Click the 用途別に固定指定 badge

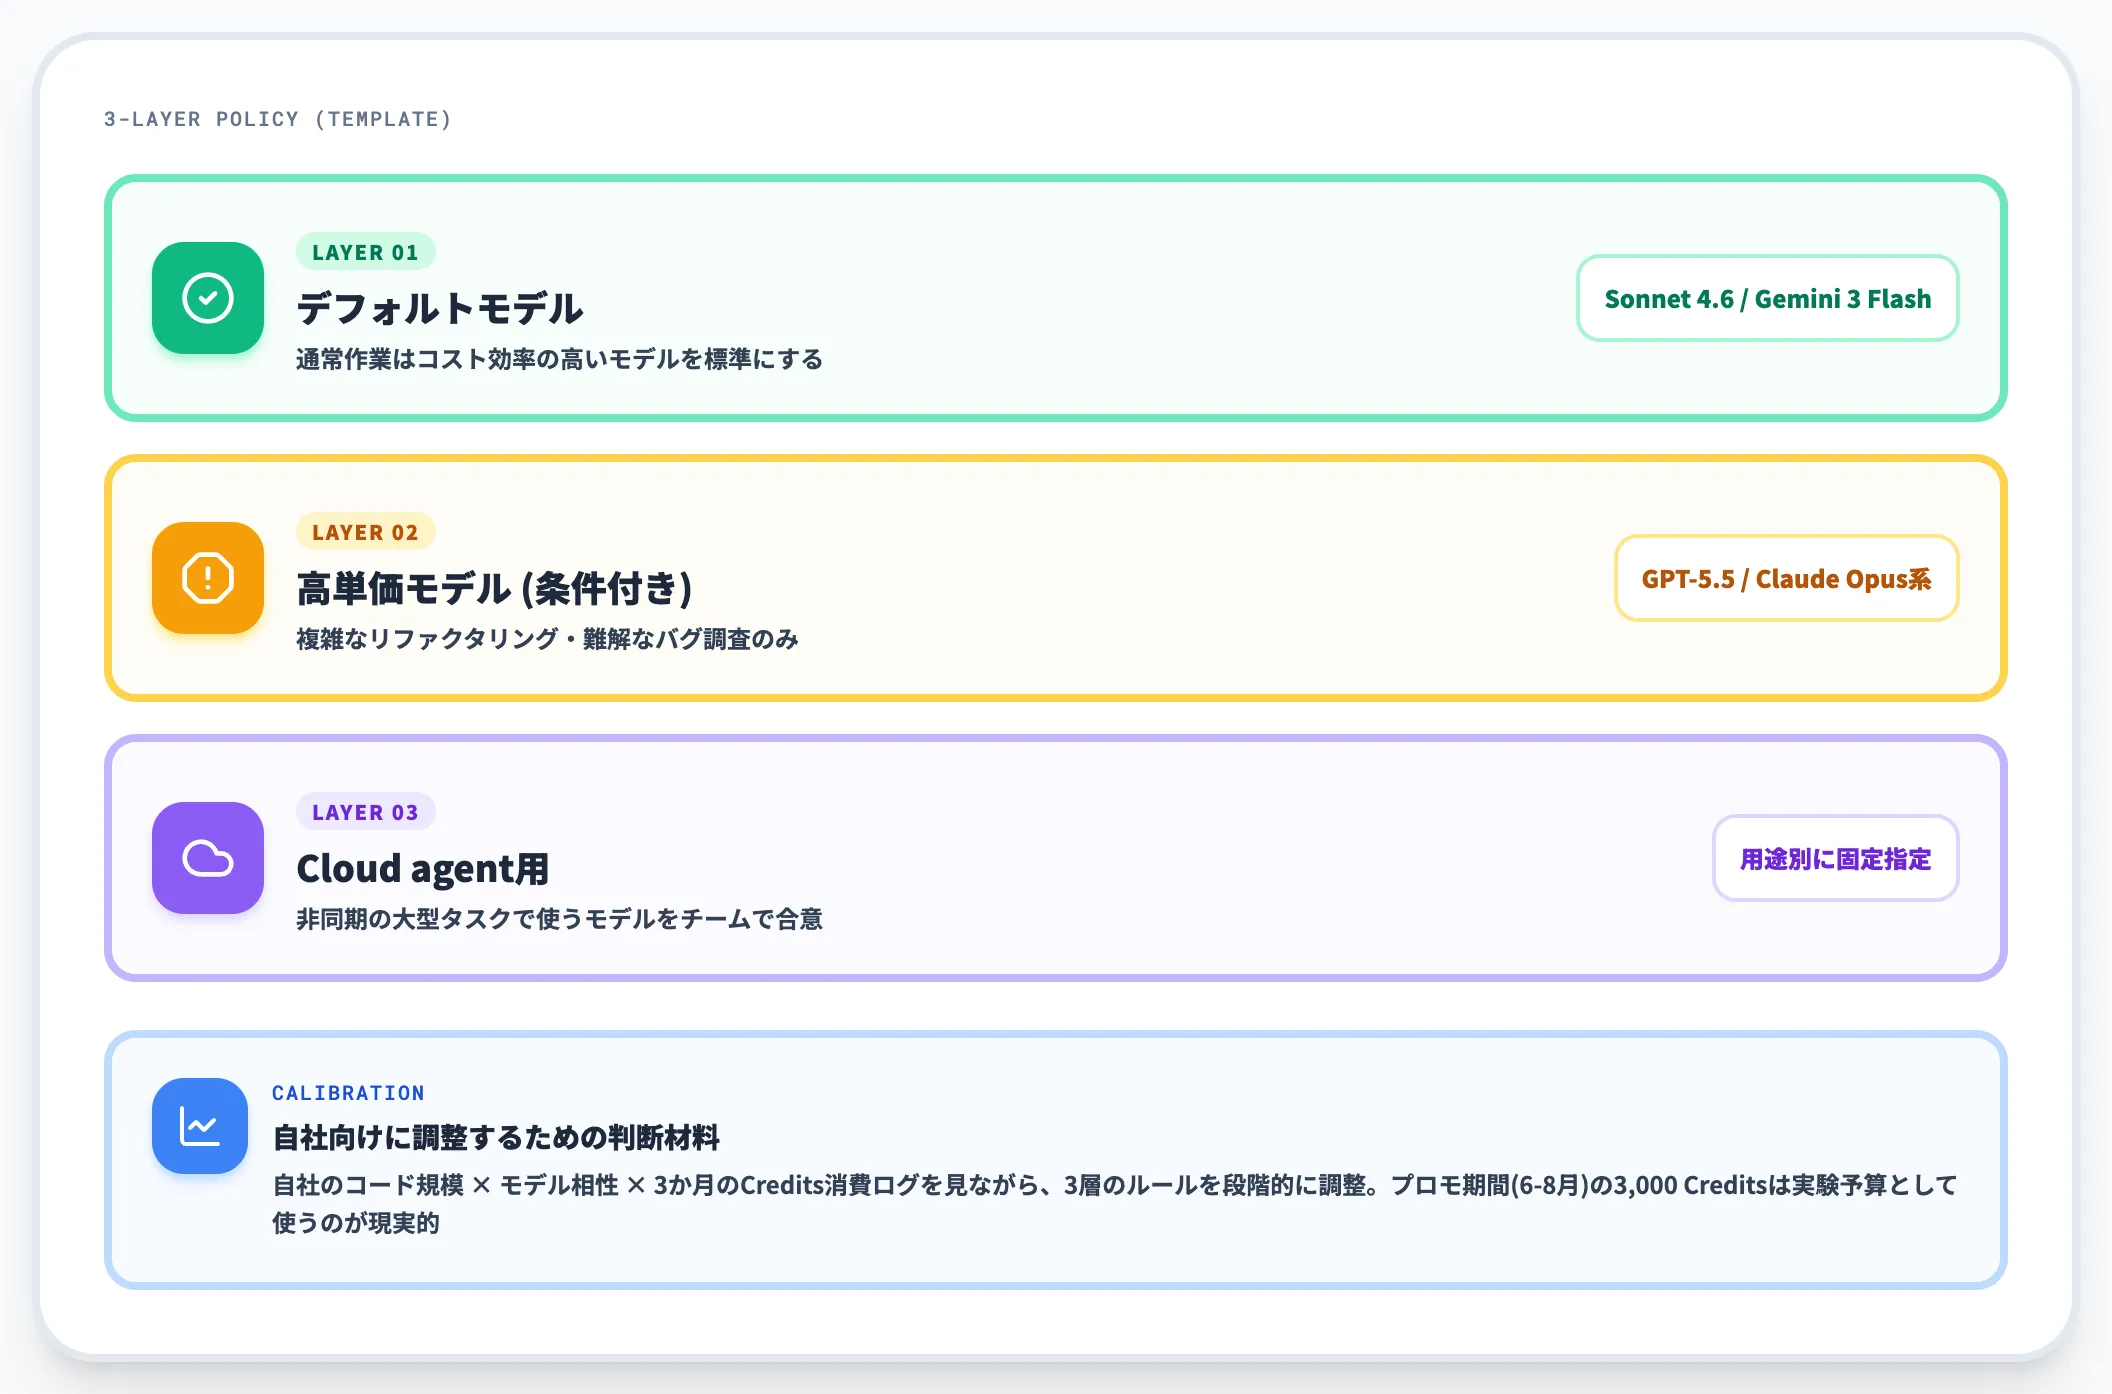tap(1835, 858)
